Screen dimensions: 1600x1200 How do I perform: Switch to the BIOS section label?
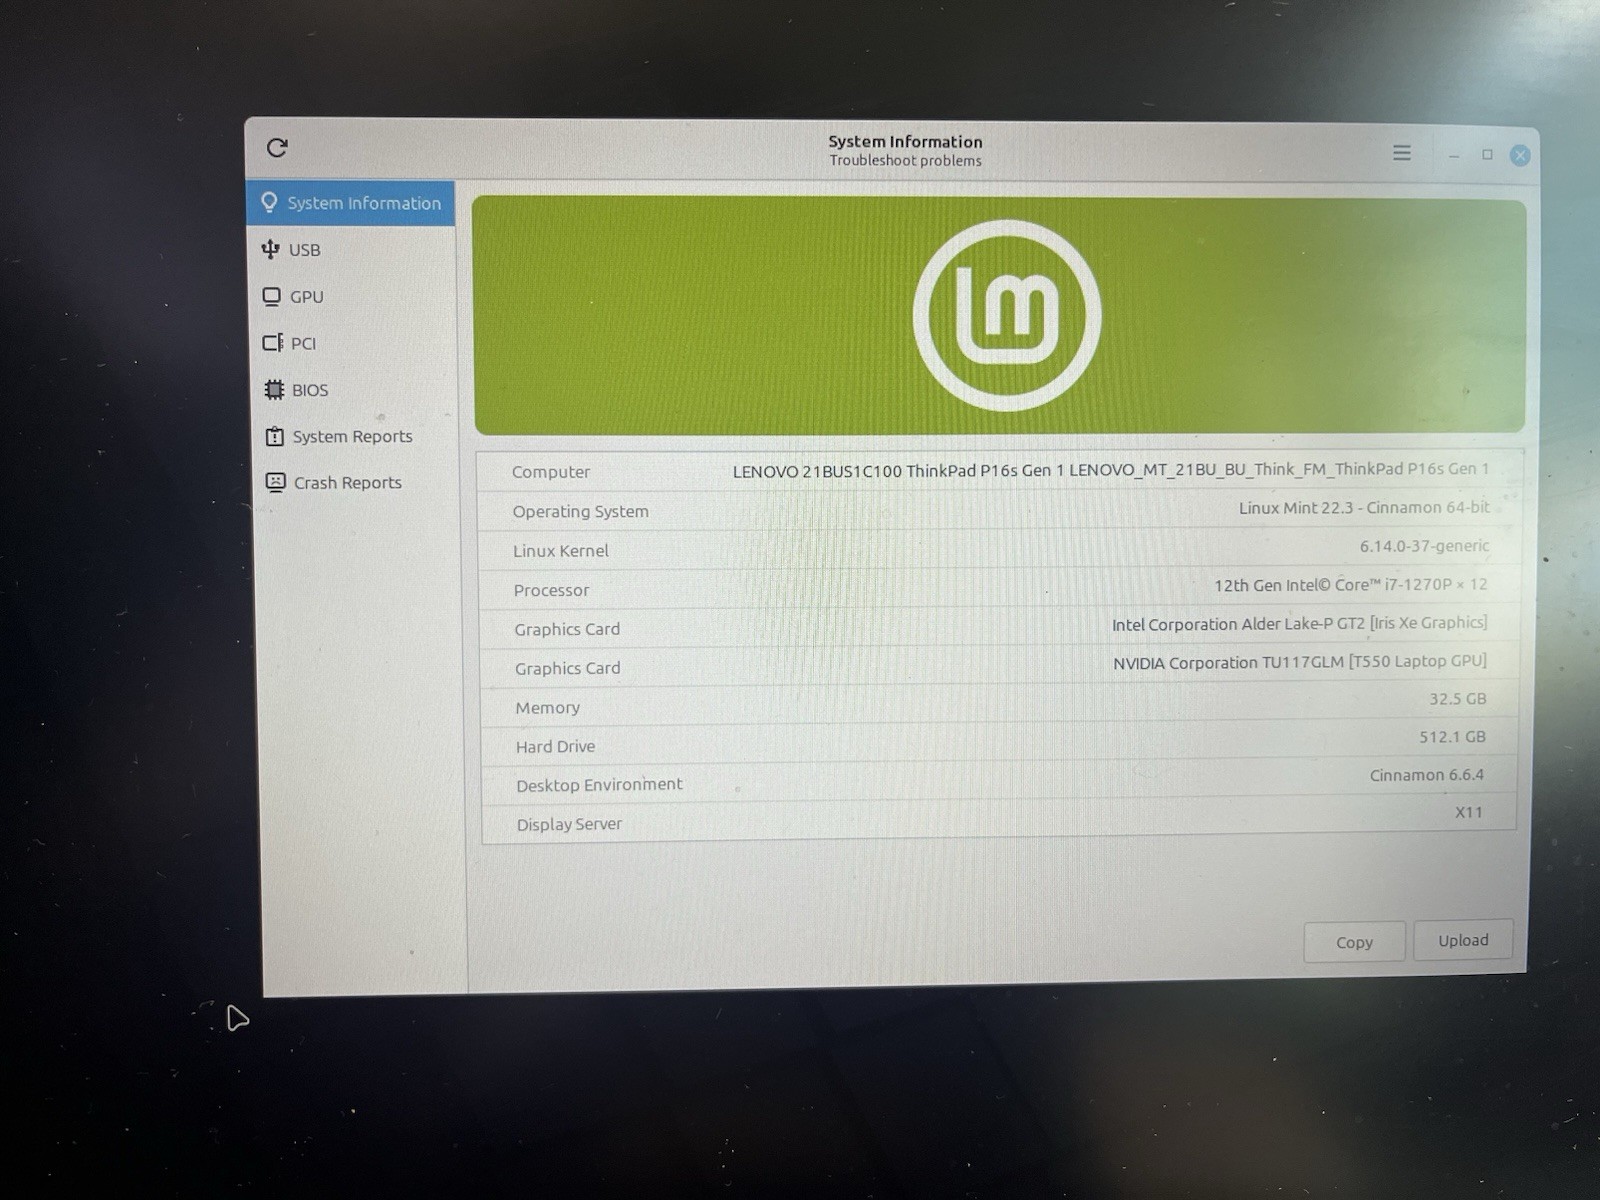coord(310,390)
